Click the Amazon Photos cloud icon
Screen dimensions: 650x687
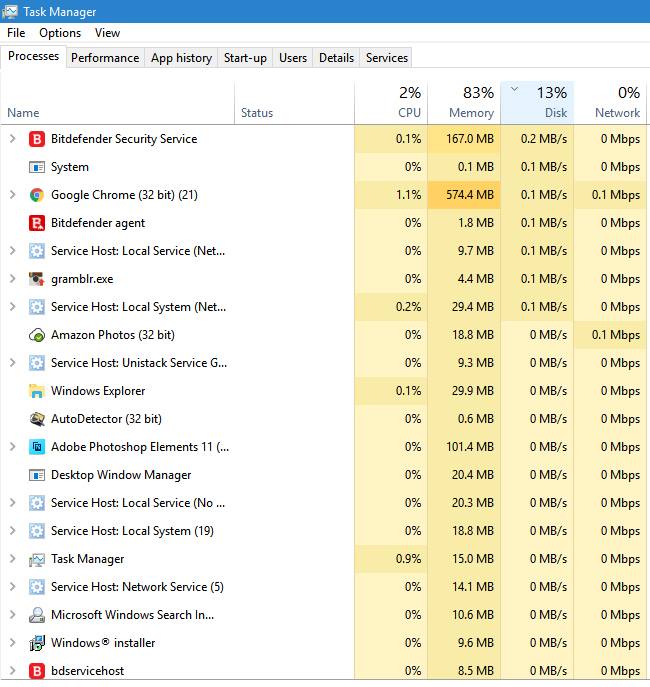37,335
